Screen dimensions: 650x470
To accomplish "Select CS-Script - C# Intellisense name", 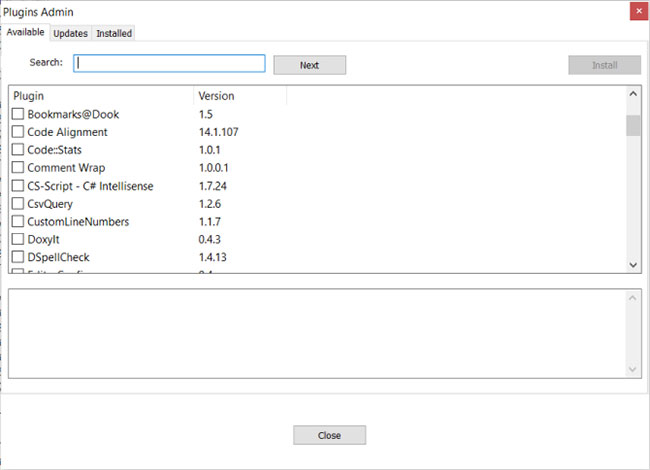I will [90, 186].
